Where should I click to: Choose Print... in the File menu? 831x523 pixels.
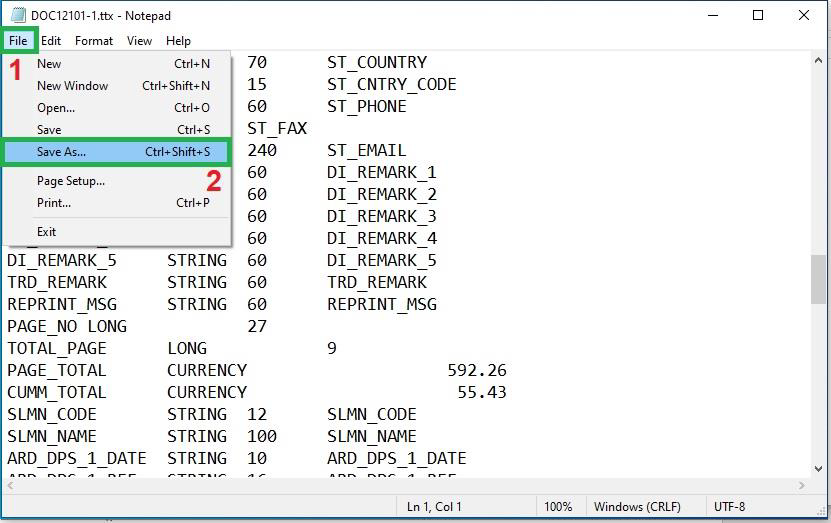pos(54,203)
